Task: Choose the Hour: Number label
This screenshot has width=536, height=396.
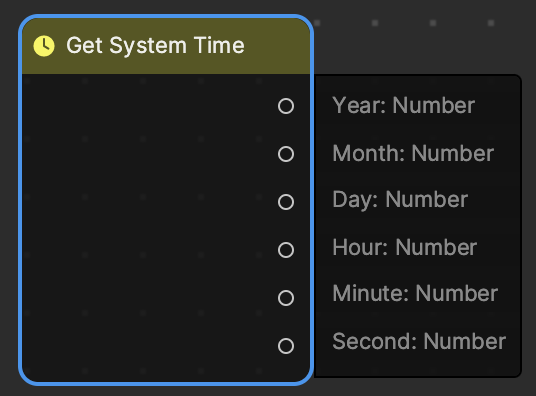Action: pyautogui.click(x=405, y=247)
